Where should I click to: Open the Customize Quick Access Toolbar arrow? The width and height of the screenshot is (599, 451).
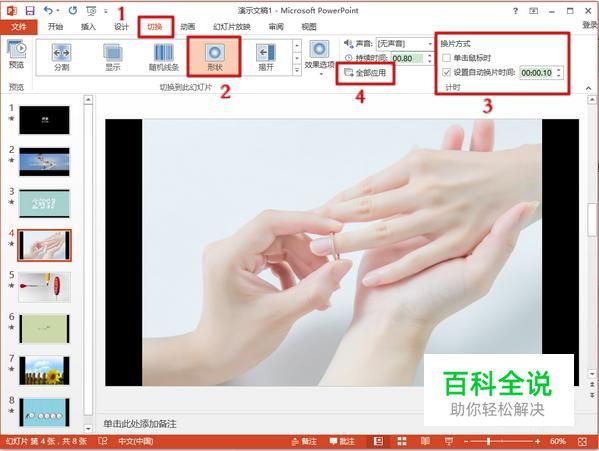point(106,11)
